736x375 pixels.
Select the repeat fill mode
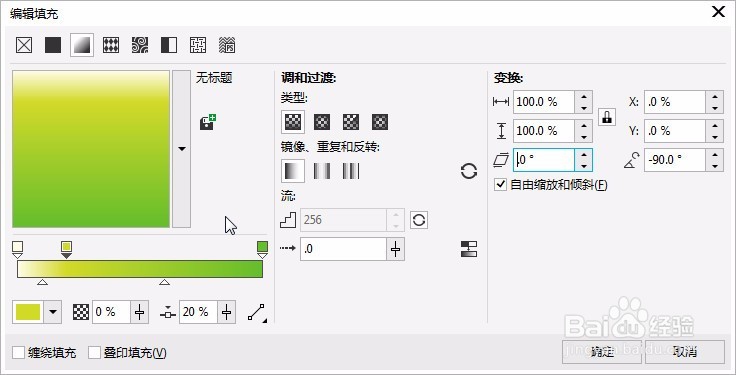coord(351,171)
